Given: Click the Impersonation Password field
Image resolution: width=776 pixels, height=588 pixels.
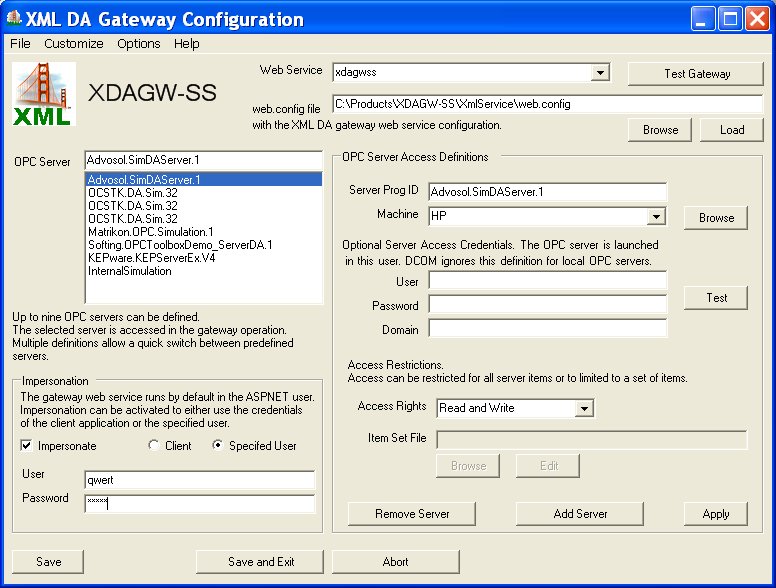Looking at the screenshot, I should pyautogui.click(x=200, y=504).
